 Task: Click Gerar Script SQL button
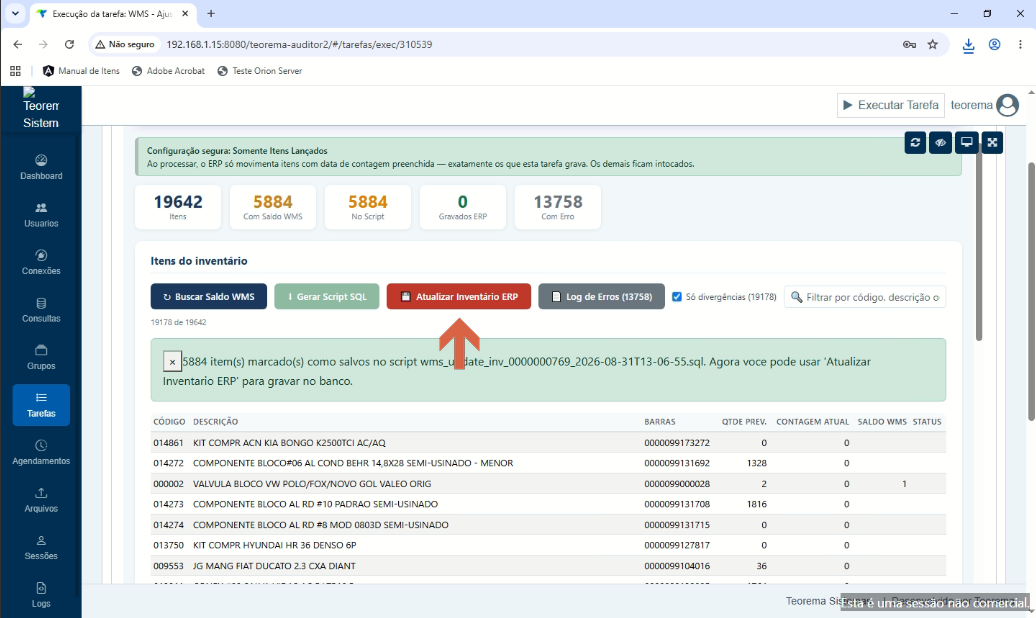(x=327, y=297)
